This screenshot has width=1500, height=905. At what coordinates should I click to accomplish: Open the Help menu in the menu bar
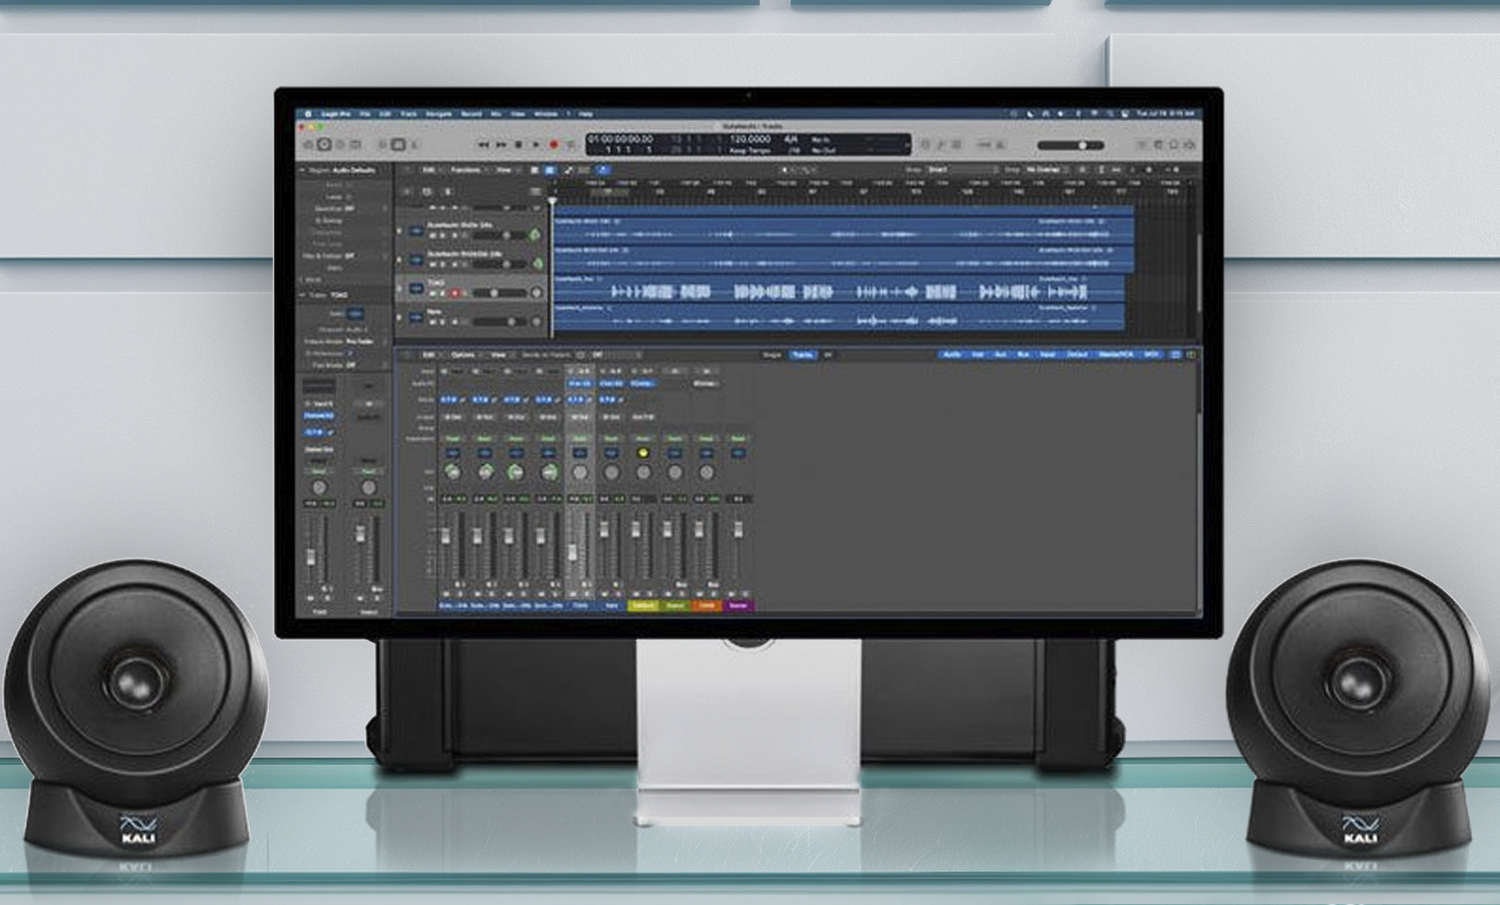(585, 114)
